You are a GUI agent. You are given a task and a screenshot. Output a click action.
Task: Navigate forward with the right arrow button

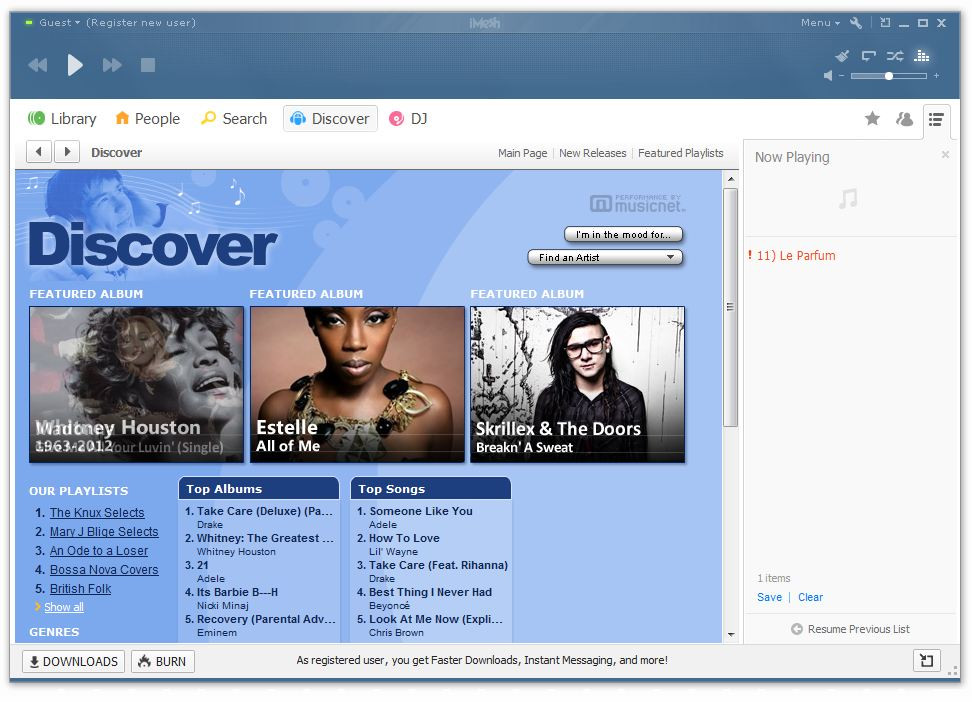(67, 152)
